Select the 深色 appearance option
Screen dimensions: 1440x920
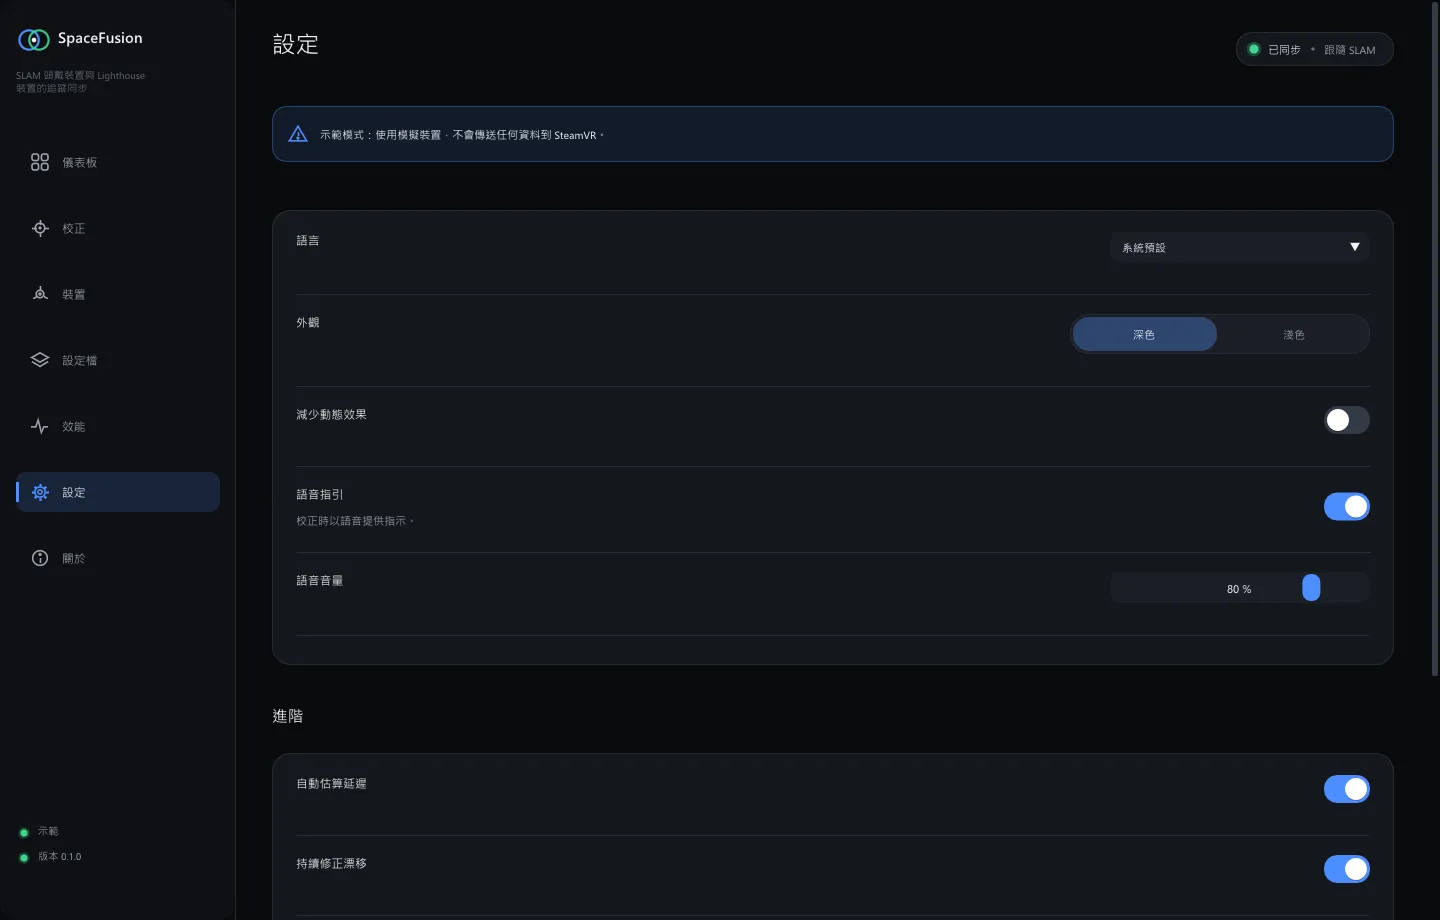[x=1145, y=334]
